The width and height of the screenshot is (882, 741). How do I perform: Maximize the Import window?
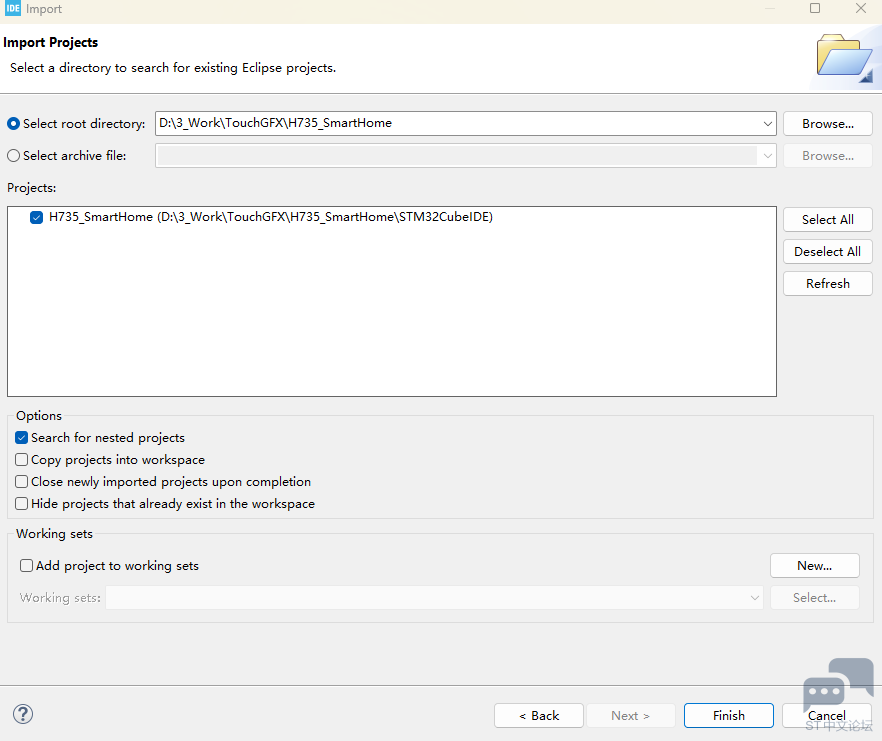coord(814,8)
